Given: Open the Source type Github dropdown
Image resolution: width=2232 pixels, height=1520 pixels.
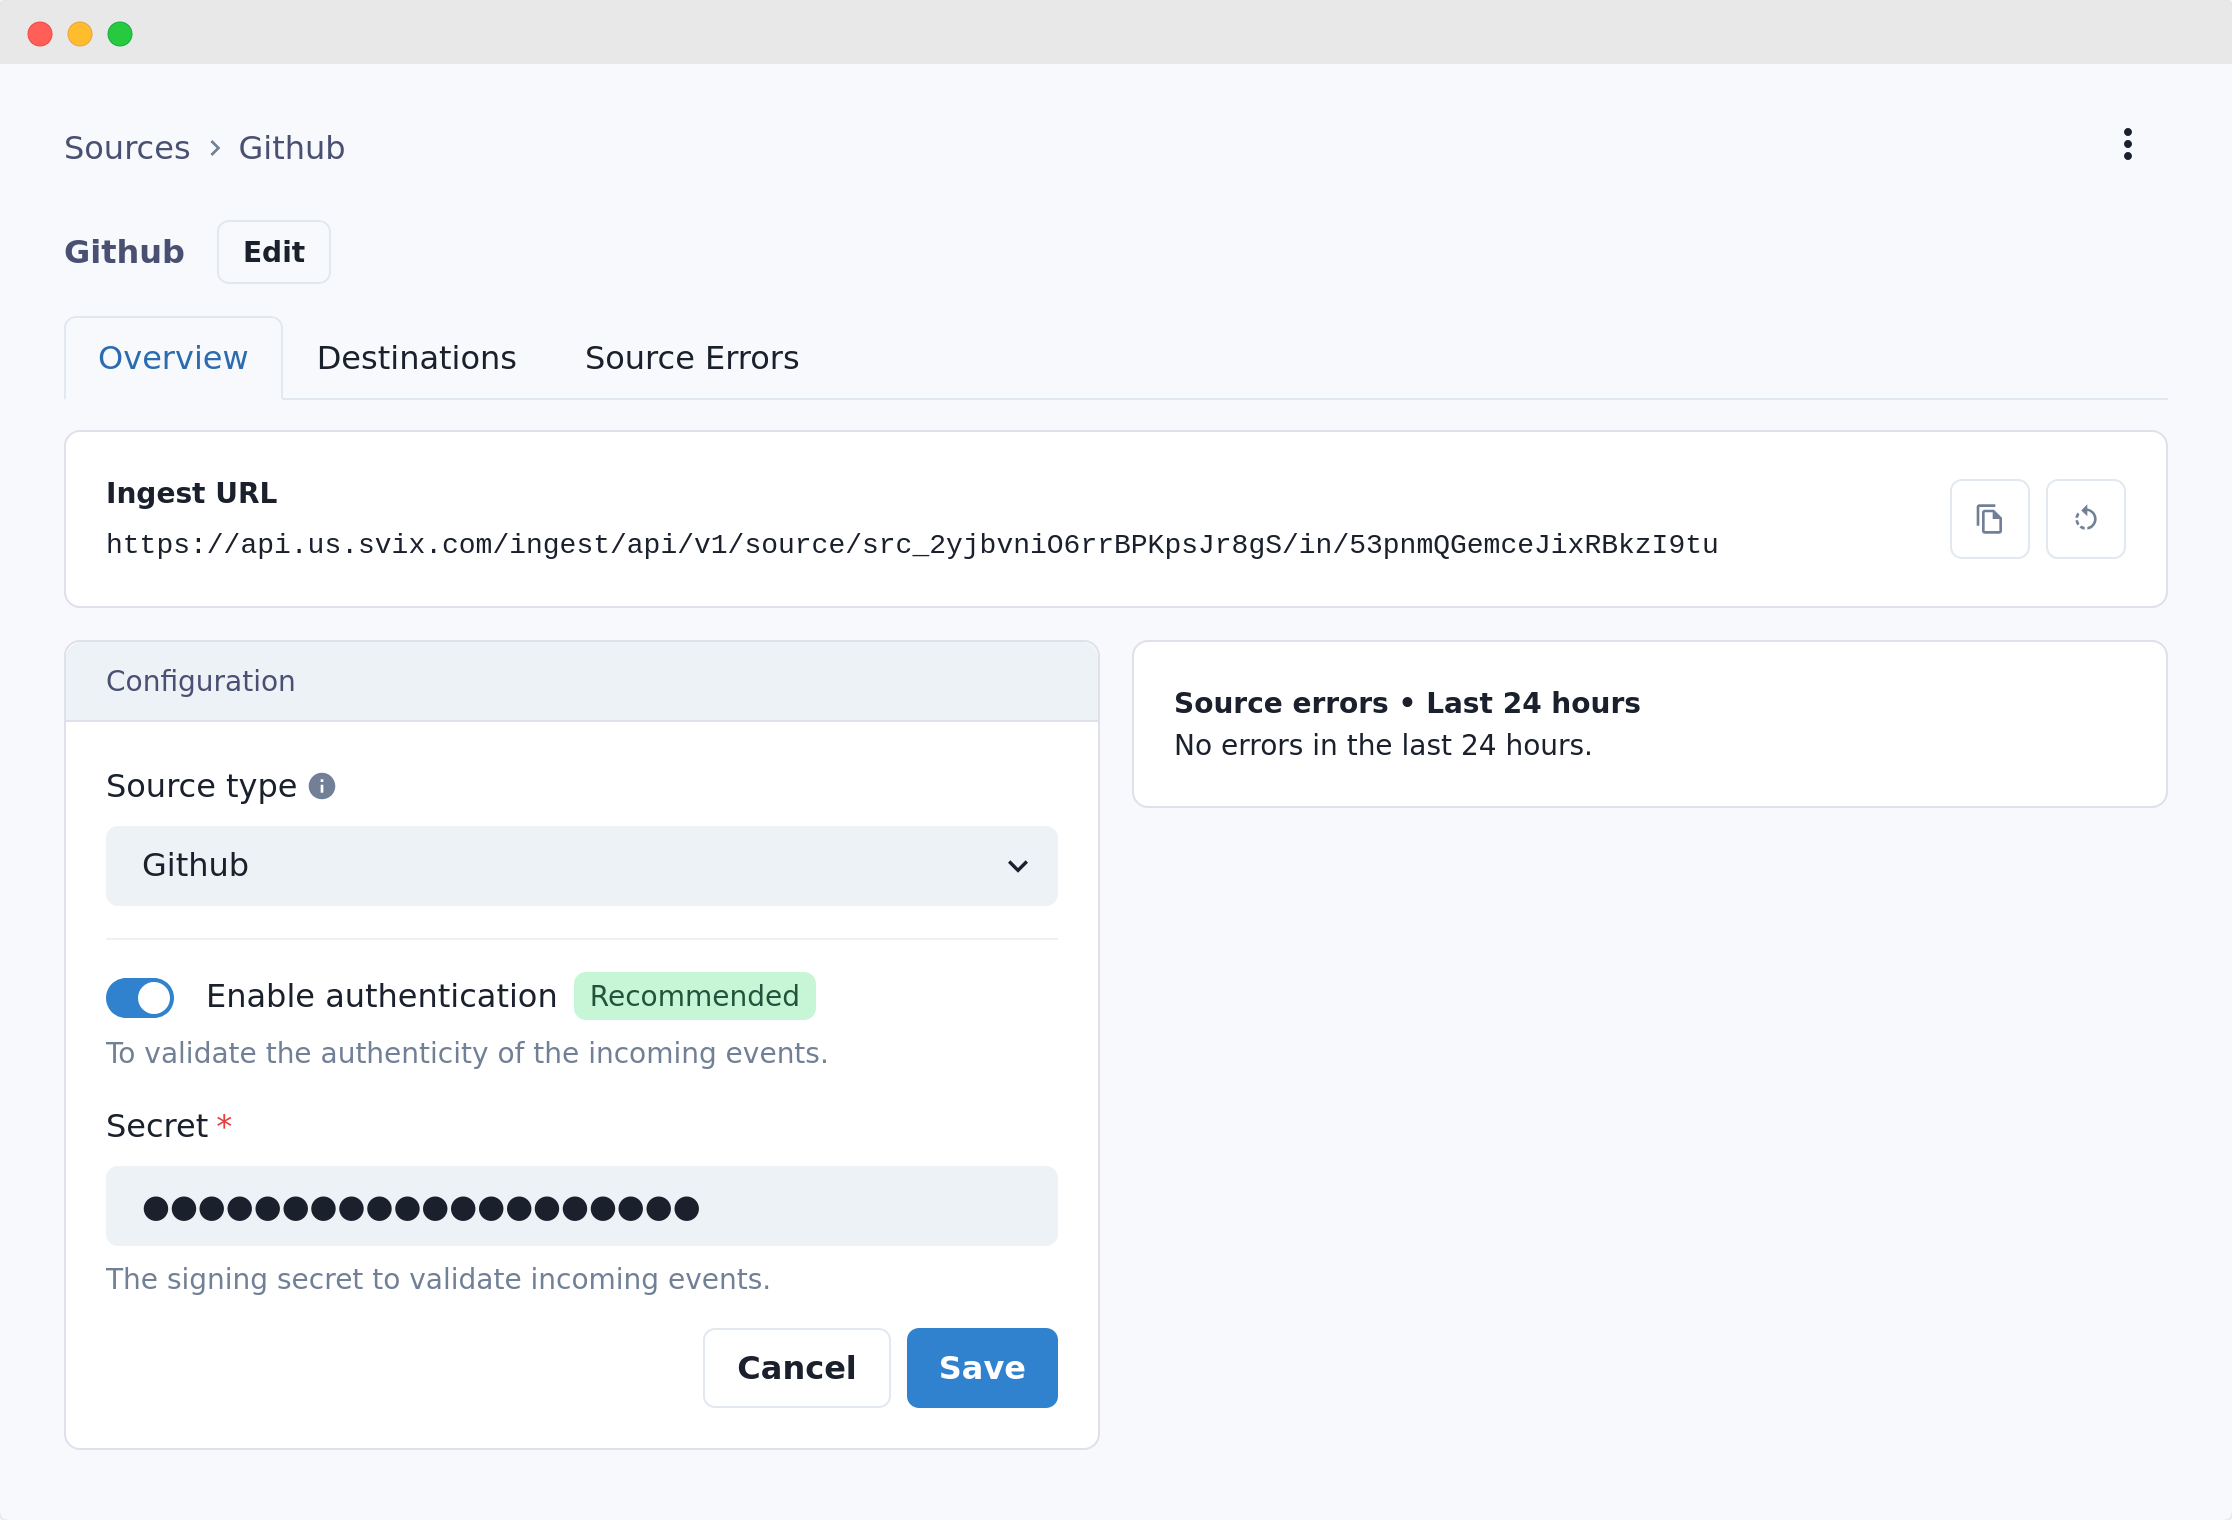Looking at the screenshot, I should [x=580, y=866].
